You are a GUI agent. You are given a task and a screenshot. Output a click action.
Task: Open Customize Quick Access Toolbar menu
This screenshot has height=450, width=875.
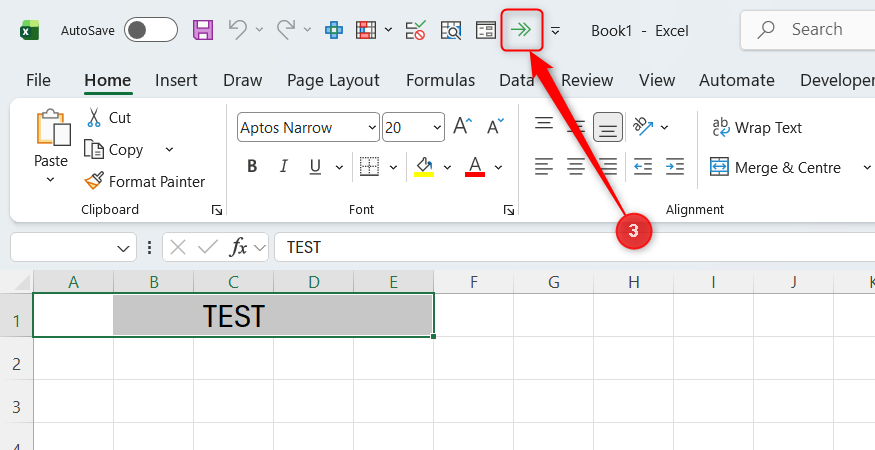tap(555, 30)
